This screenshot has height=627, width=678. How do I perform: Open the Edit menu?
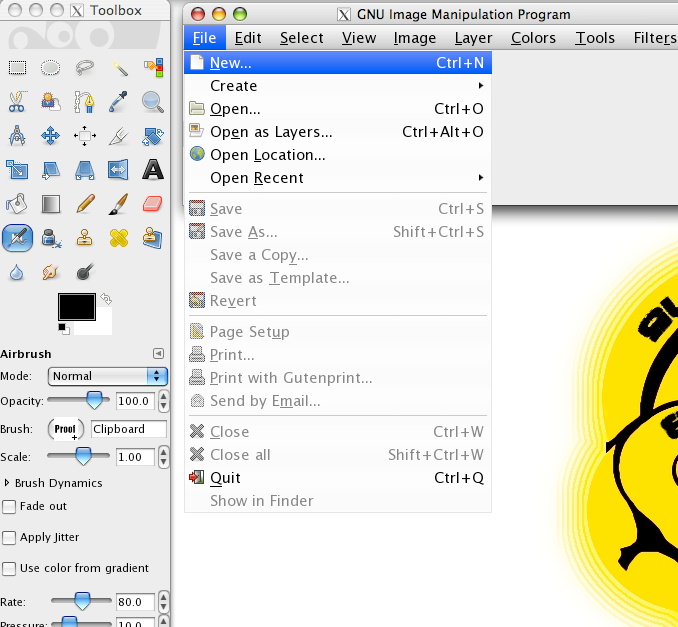point(248,38)
